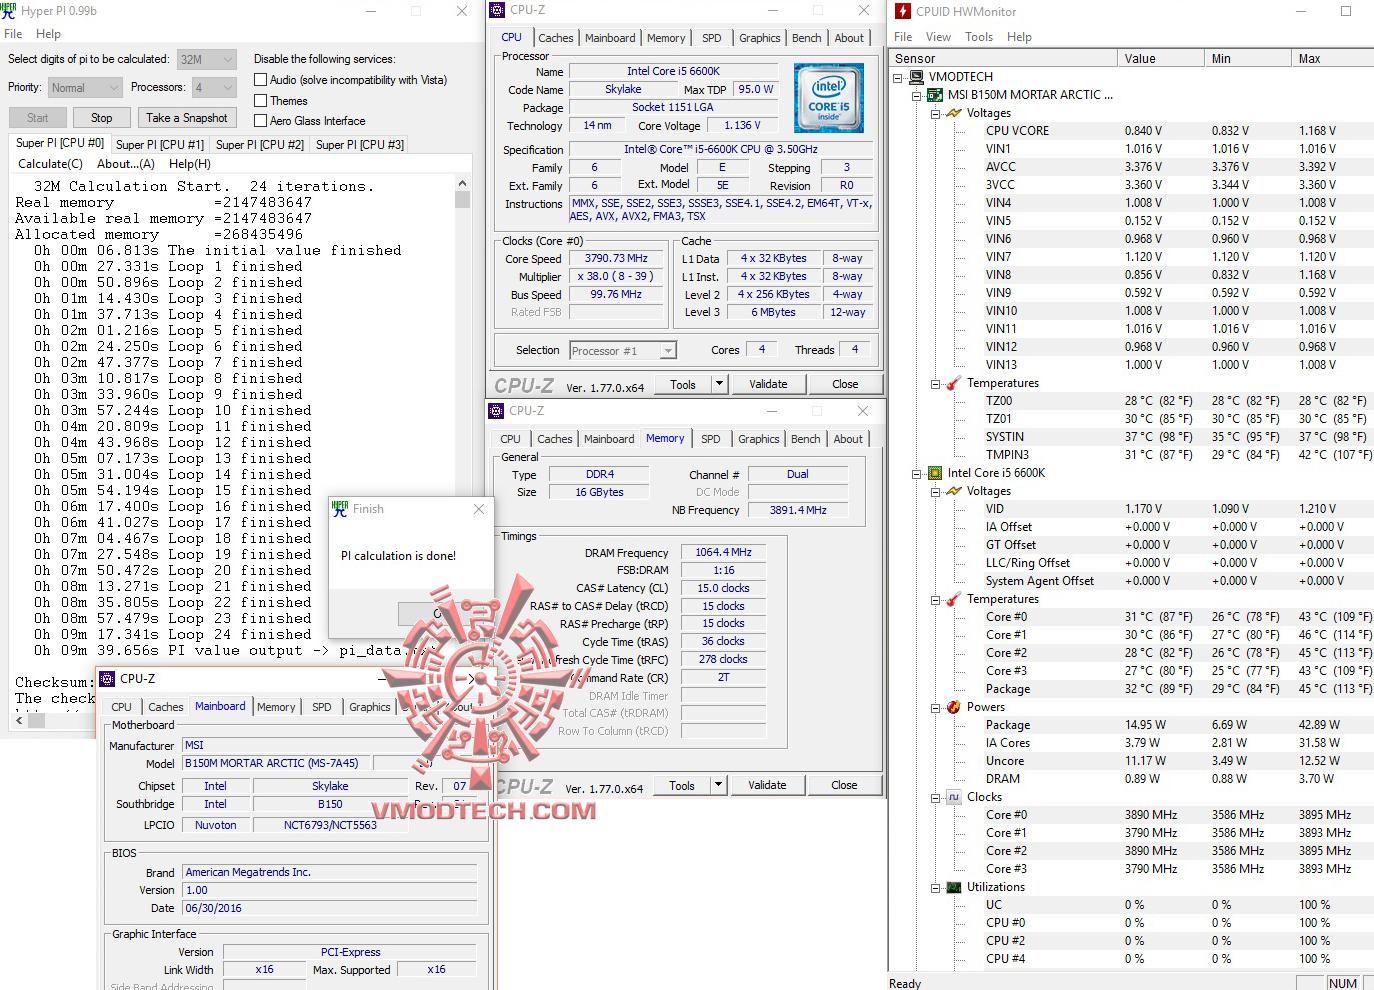Click the Hyper PI title bar icon
Screen dimensions: 1374x990
[x=10, y=10]
